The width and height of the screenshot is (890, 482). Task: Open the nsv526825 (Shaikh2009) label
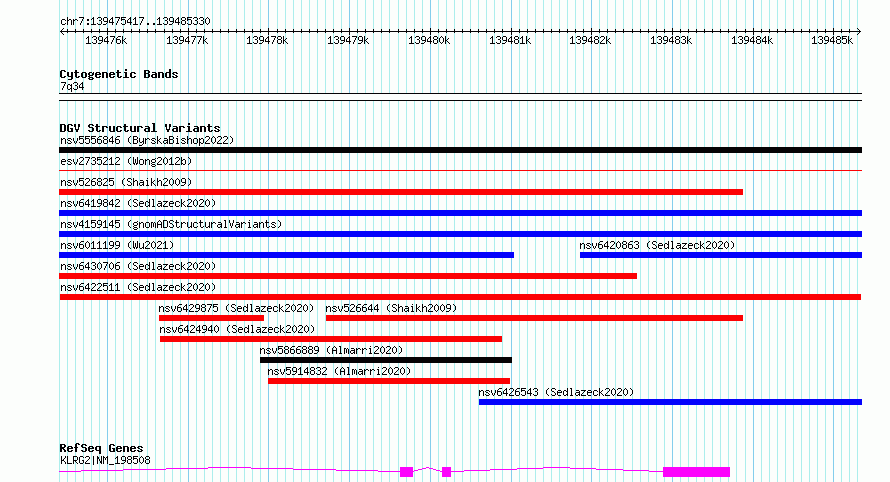coord(126,182)
